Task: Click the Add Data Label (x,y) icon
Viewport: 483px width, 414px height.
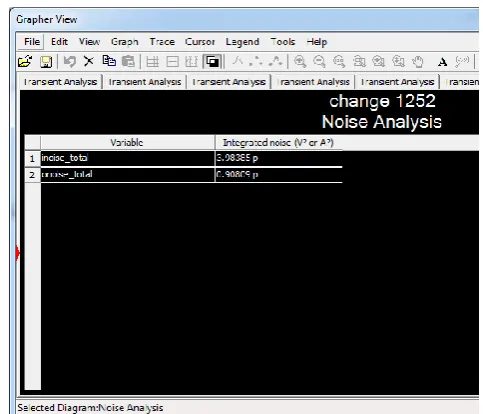Action: coord(462,62)
